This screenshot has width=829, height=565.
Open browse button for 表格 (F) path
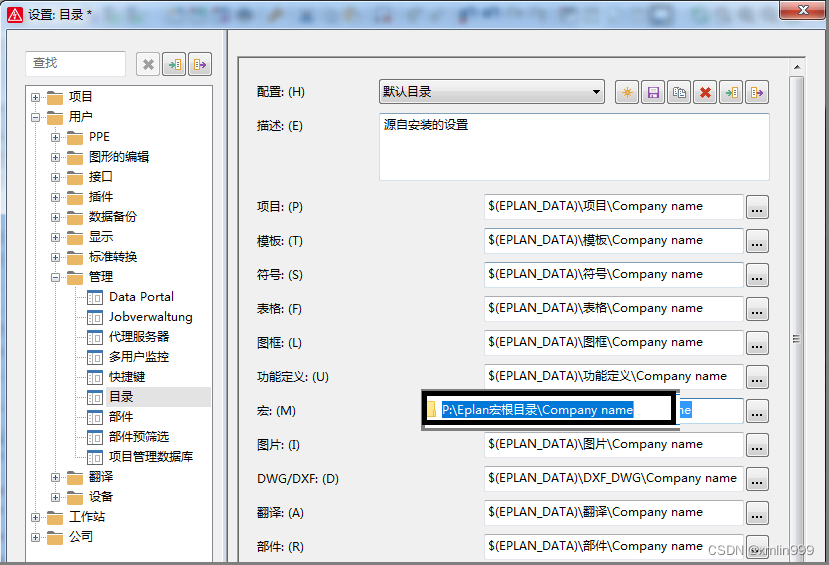757,309
